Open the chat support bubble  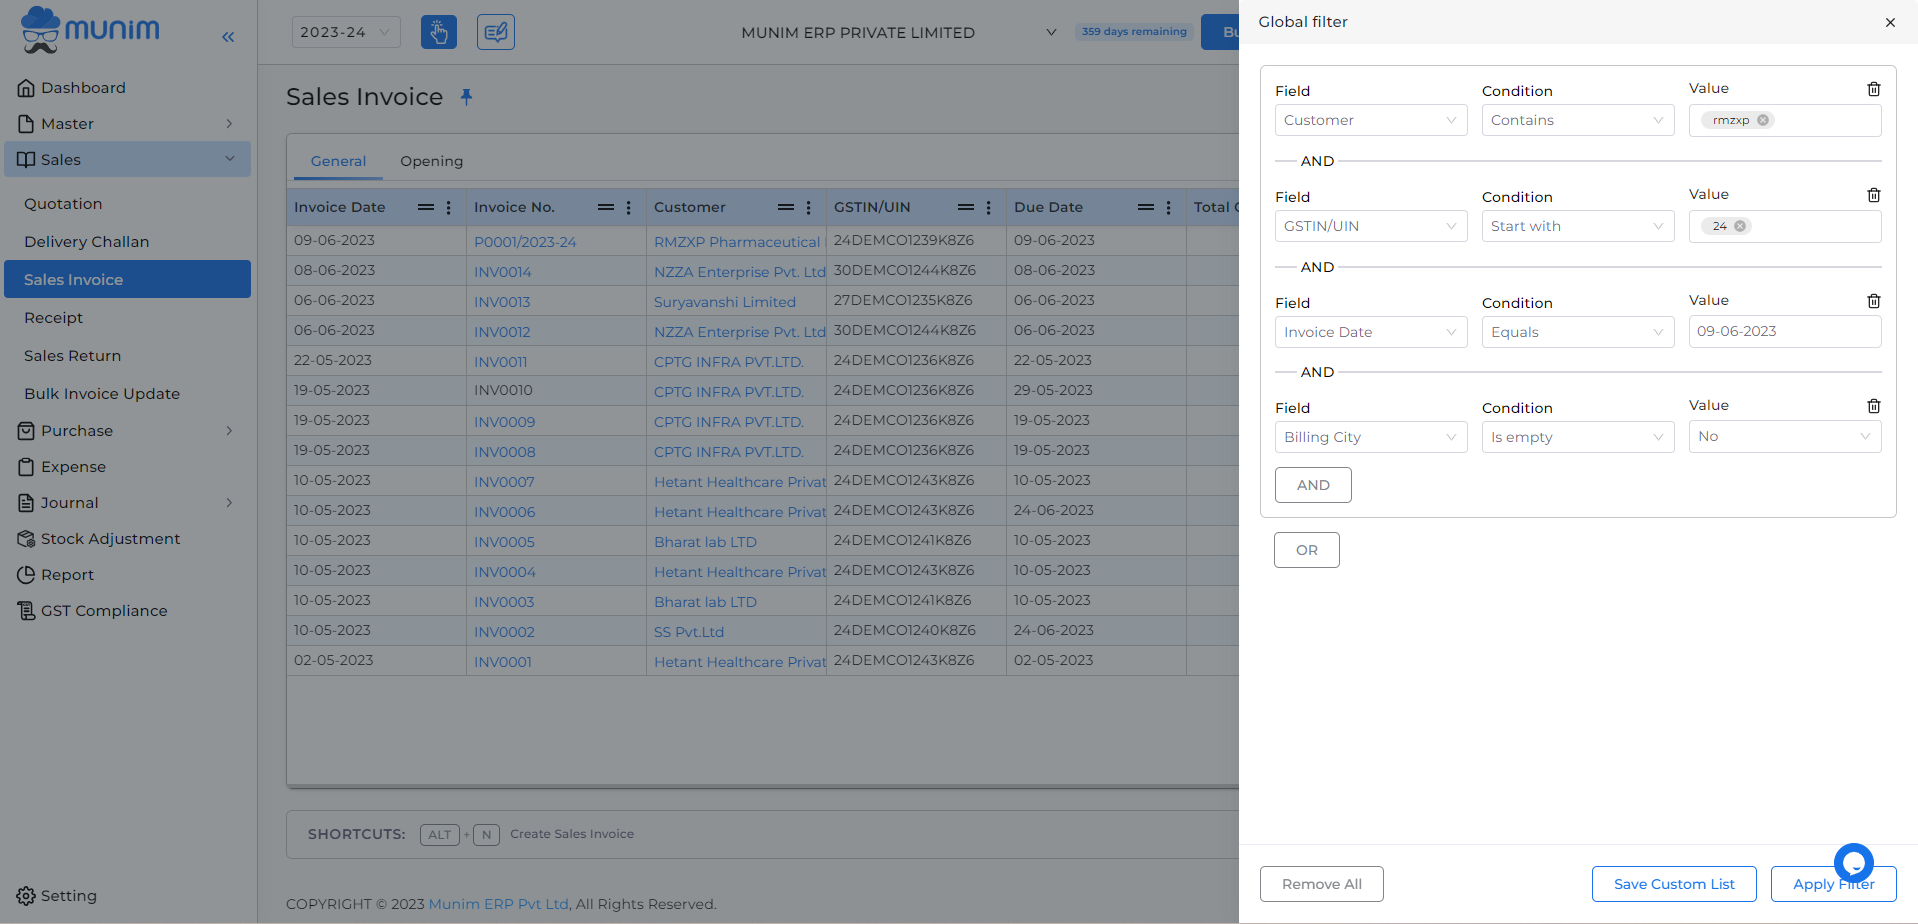pyautogui.click(x=1853, y=862)
